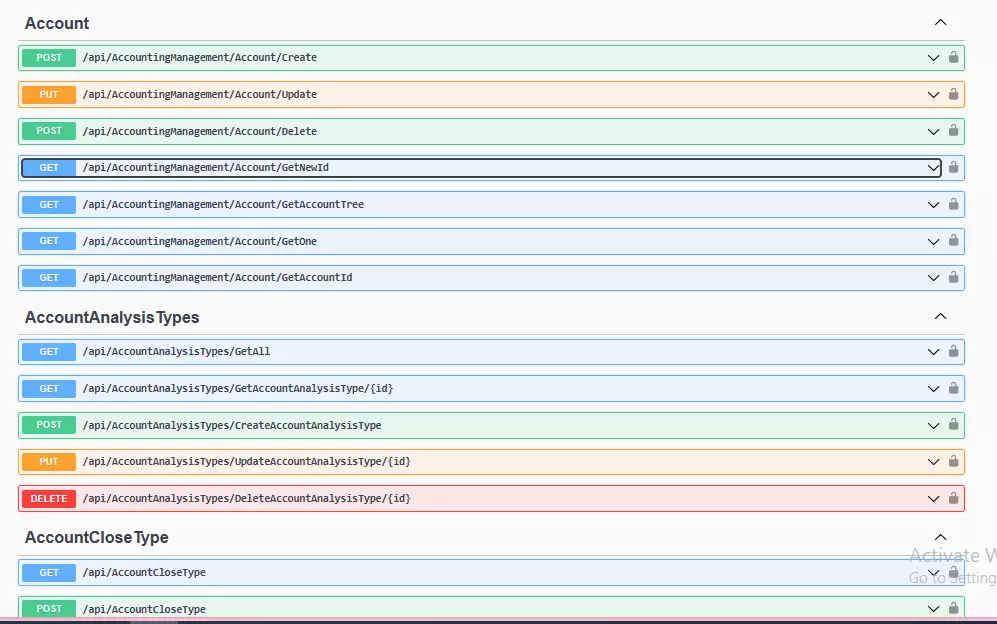Click the authorization padlock on GetAccountId
The height and width of the screenshot is (624, 997).
[952, 277]
